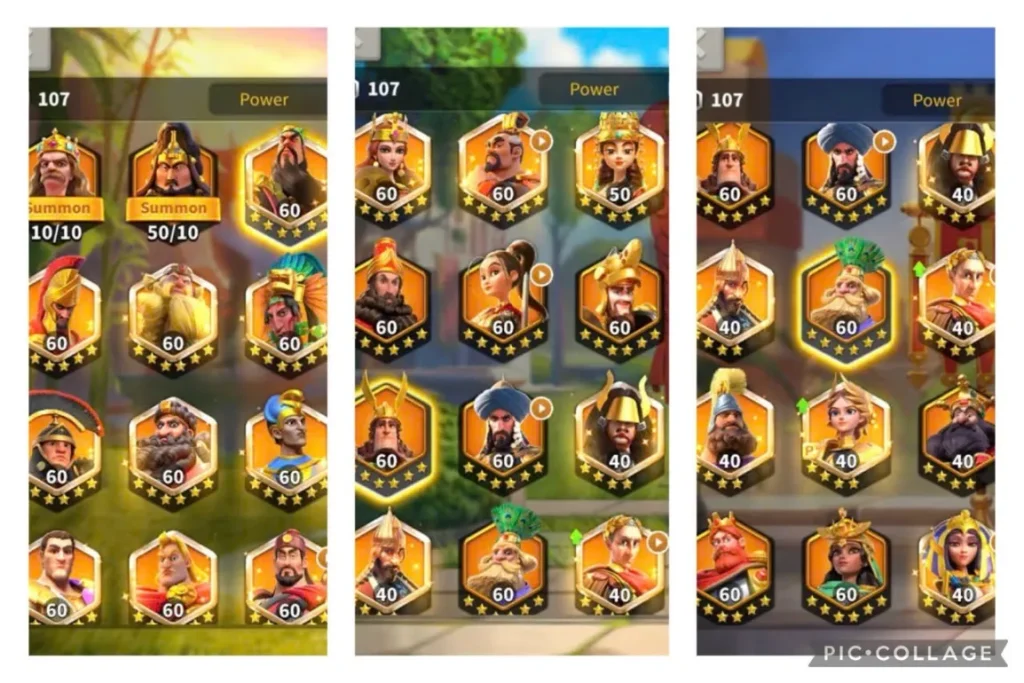This screenshot has height=683, width=1024.
Task: Tap the Summon button showing 50/10
Action: pos(173,208)
